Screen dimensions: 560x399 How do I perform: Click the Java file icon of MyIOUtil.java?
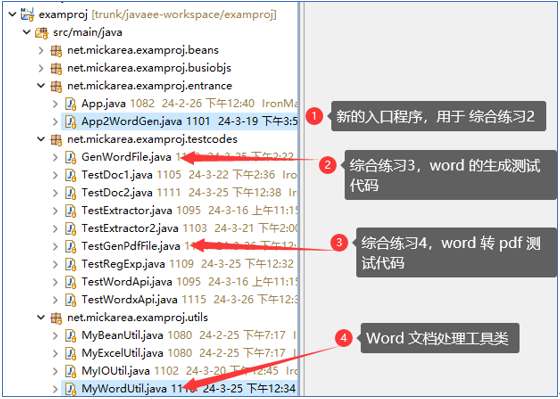(x=71, y=371)
